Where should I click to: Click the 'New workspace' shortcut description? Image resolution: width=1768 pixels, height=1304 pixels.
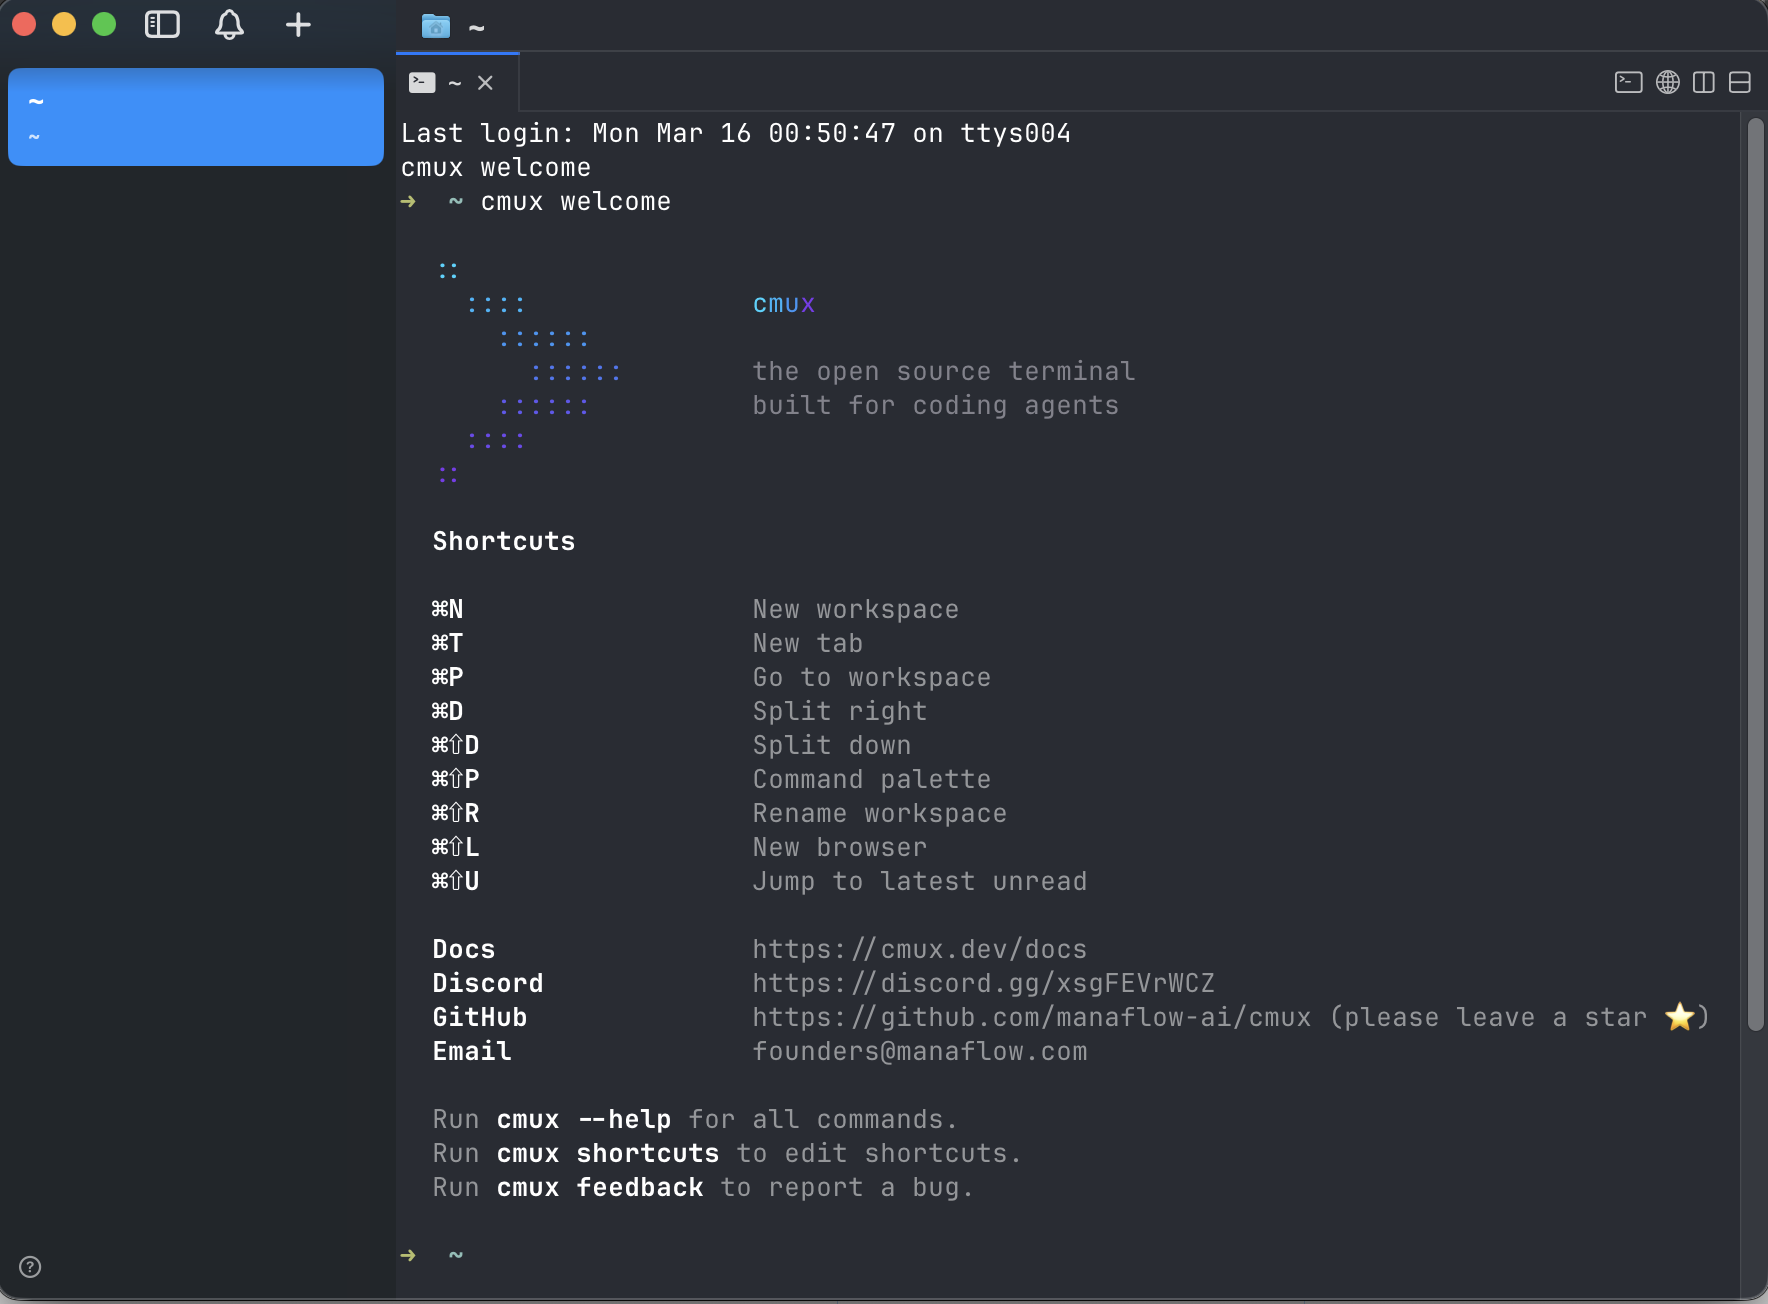(x=856, y=609)
